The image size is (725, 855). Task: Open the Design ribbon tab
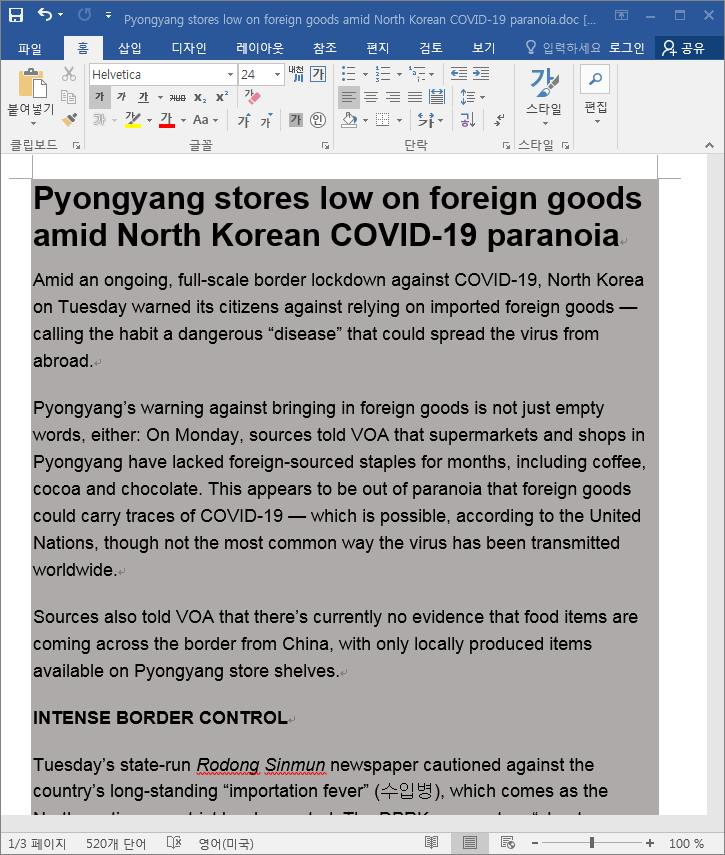tap(189, 48)
